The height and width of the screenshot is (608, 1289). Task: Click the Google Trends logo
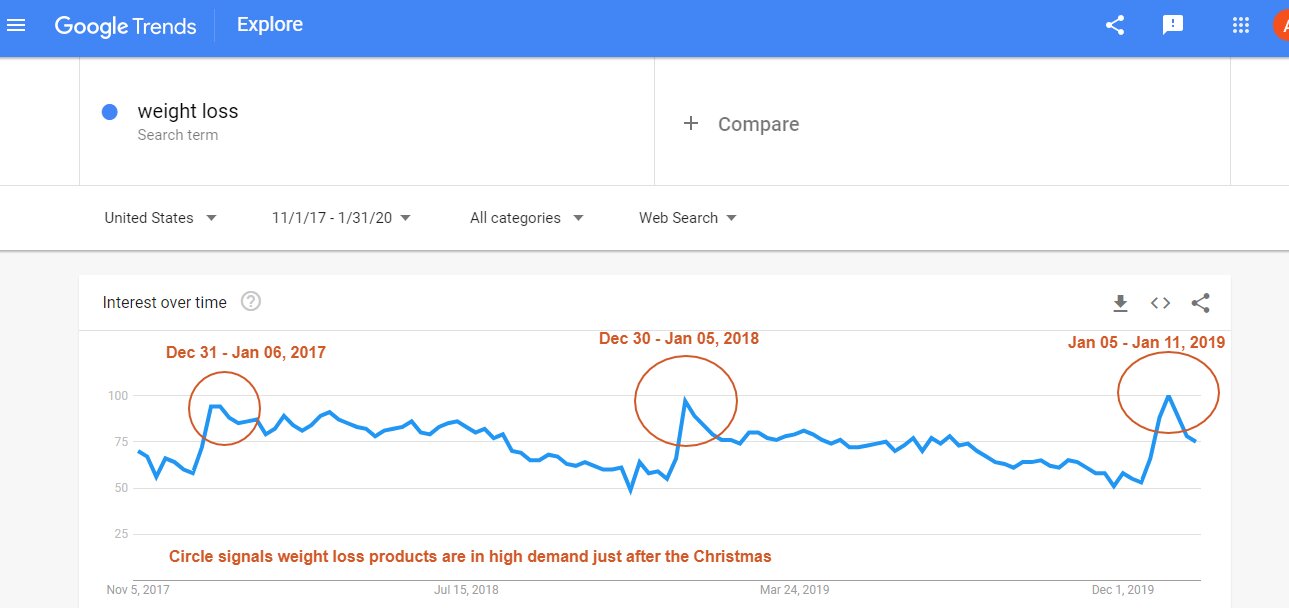(125, 26)
